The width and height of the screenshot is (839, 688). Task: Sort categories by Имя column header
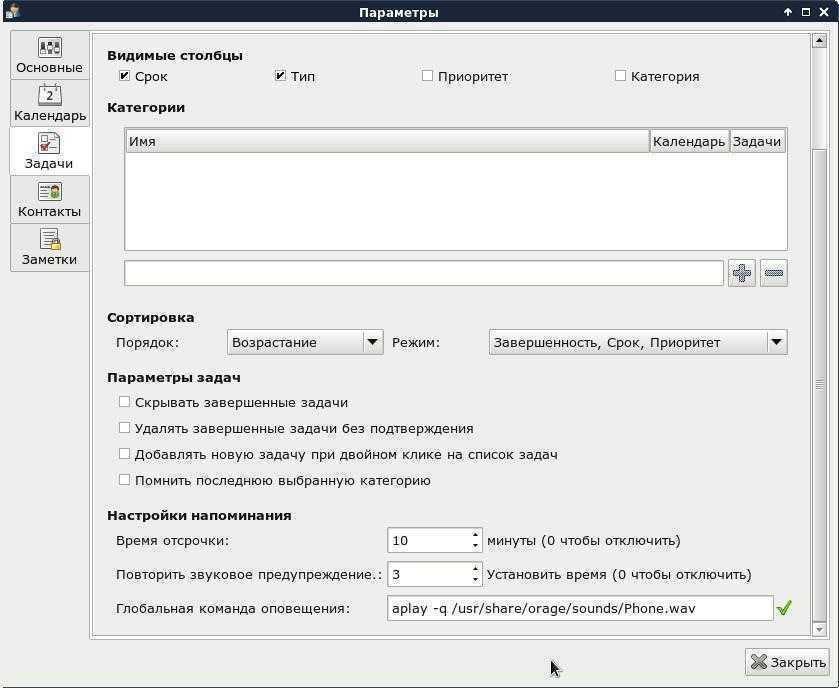(x=387, y=142)
